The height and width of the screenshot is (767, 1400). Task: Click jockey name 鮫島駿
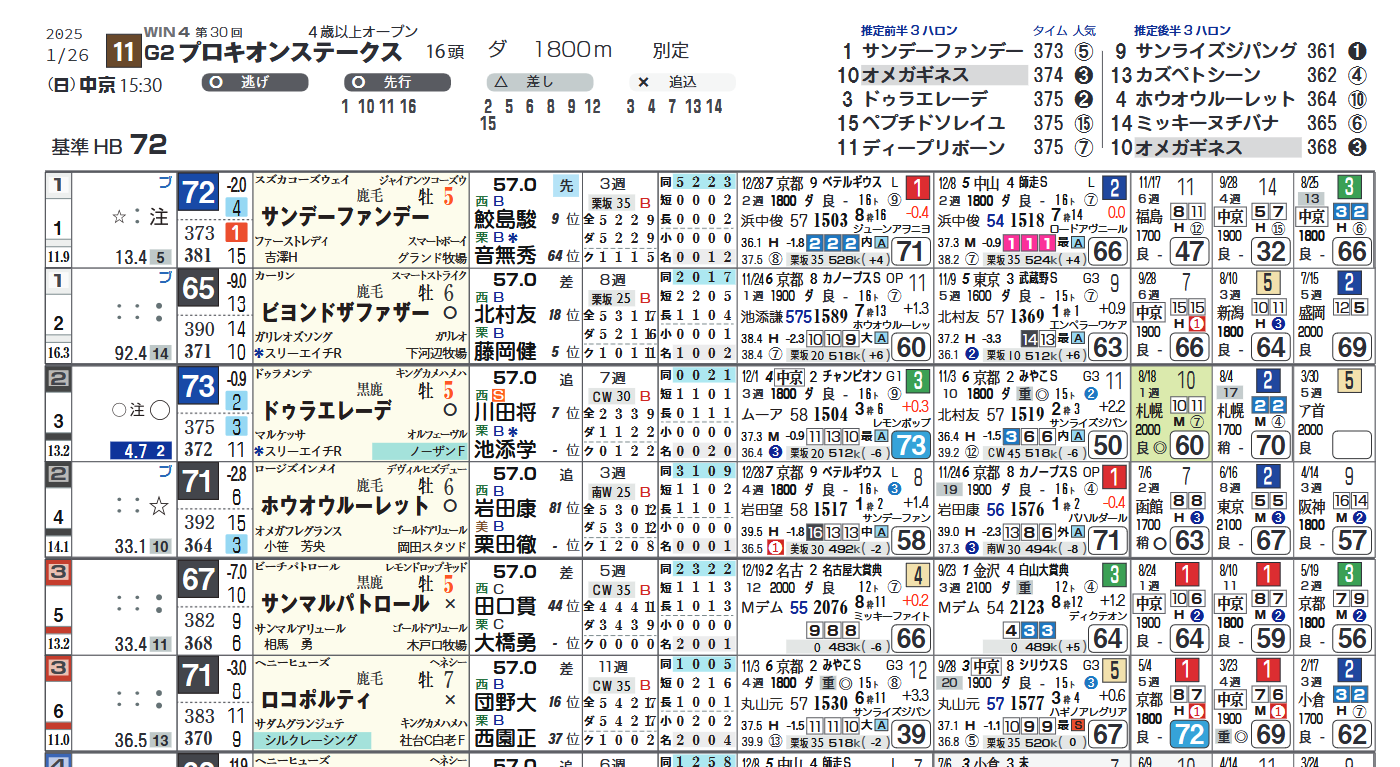point(506,220)
